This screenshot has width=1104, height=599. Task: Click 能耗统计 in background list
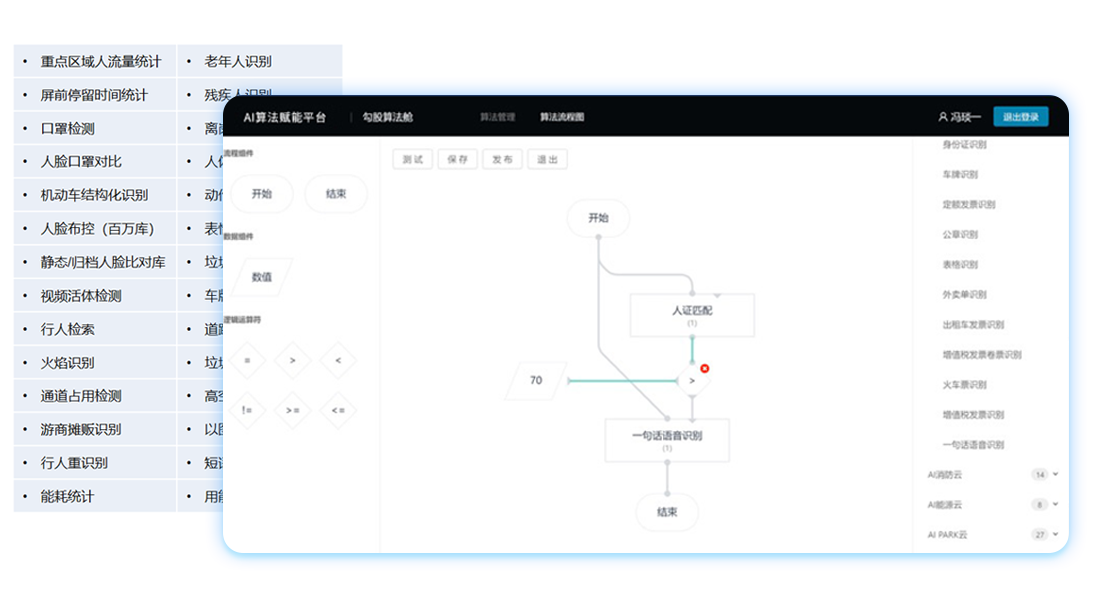click(68, 497)
